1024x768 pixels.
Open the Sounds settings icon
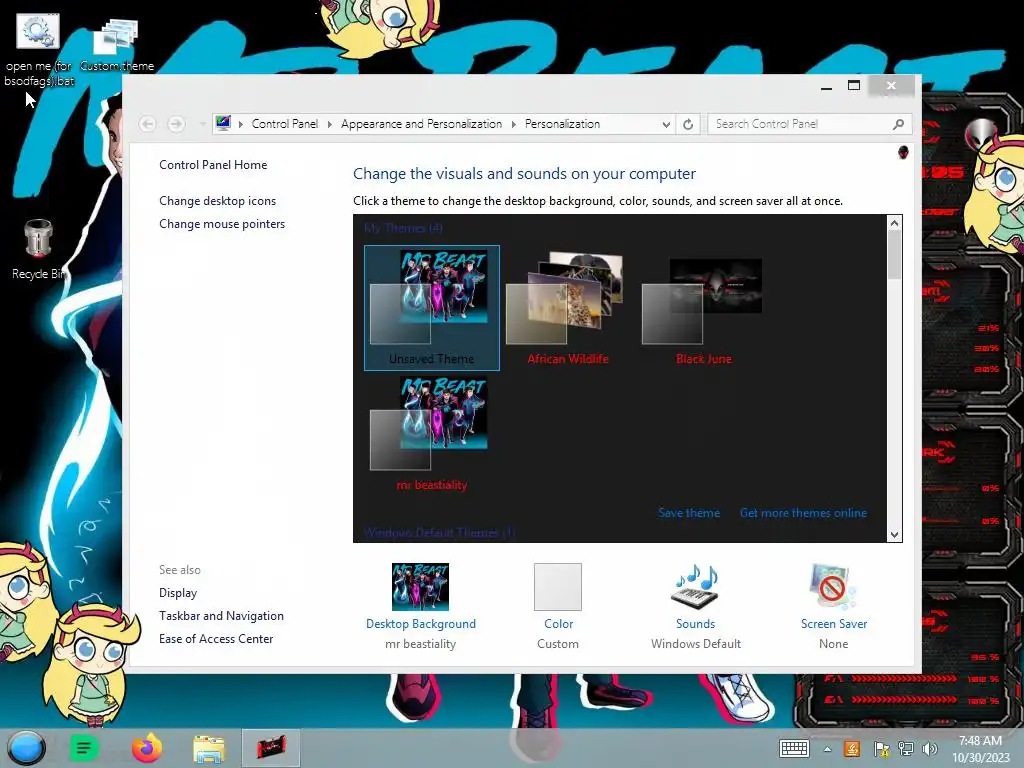(x=696, y=586)
